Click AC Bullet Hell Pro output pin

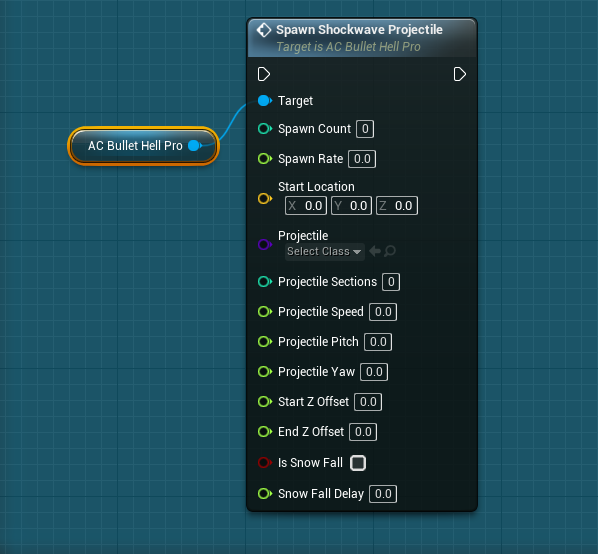pos(195,146)
